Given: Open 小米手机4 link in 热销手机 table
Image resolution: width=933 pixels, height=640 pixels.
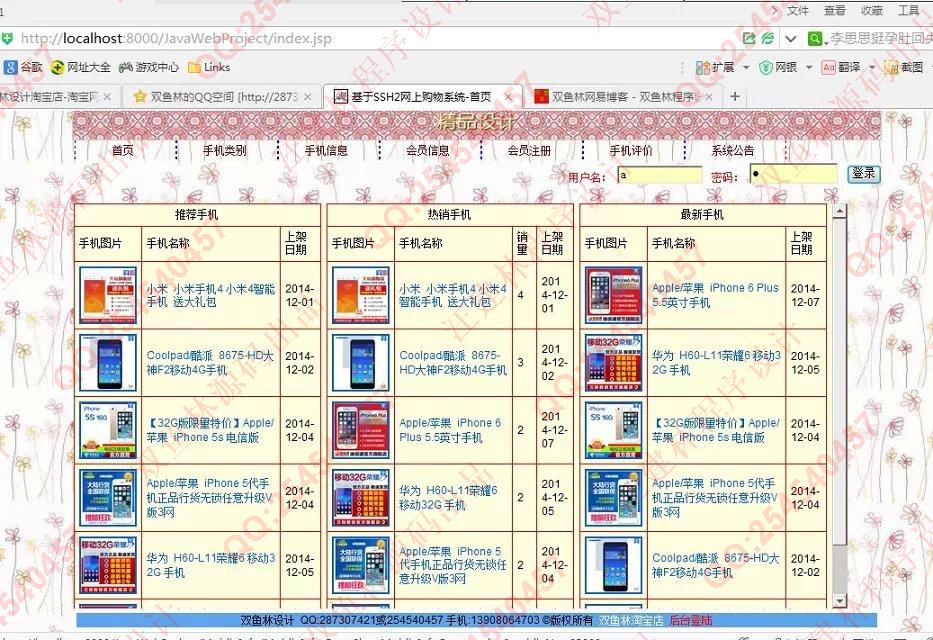Looking at the screenshot, I should pyautogui.click(x=453, y=295).
